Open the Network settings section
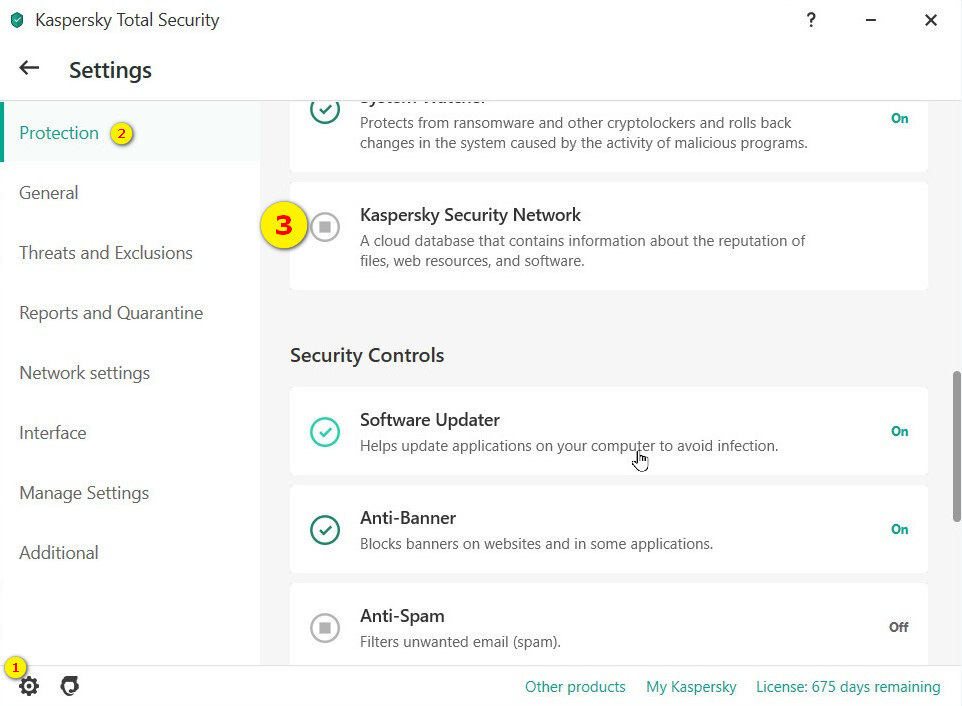This screenshot has width=962, height=706. [85, 373]
